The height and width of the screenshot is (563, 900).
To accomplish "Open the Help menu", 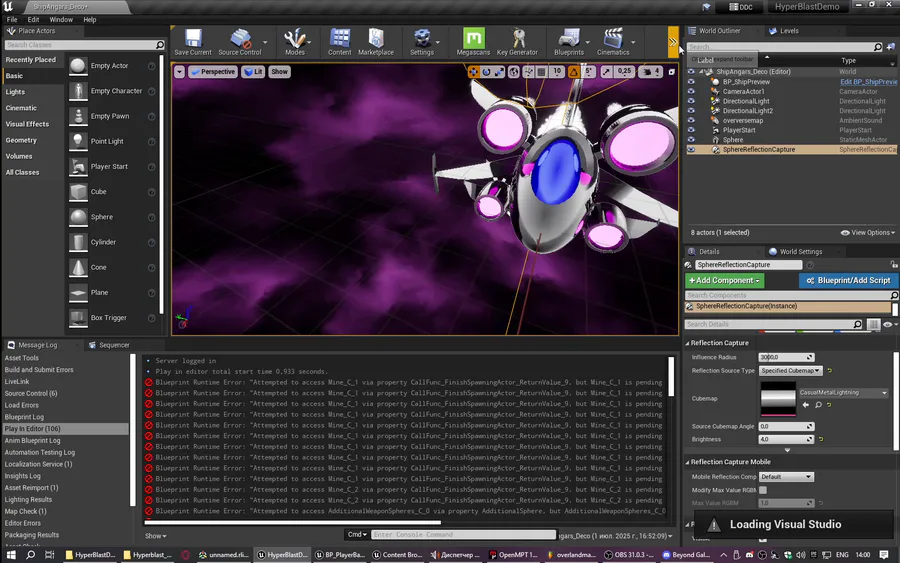I will [90, 20].
